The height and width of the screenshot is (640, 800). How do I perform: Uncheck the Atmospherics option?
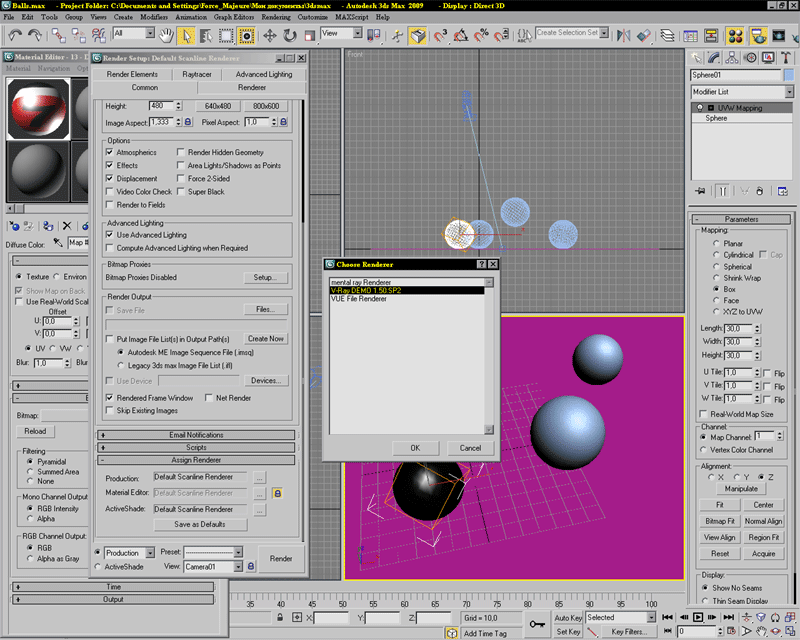click(x=109, y=152)
